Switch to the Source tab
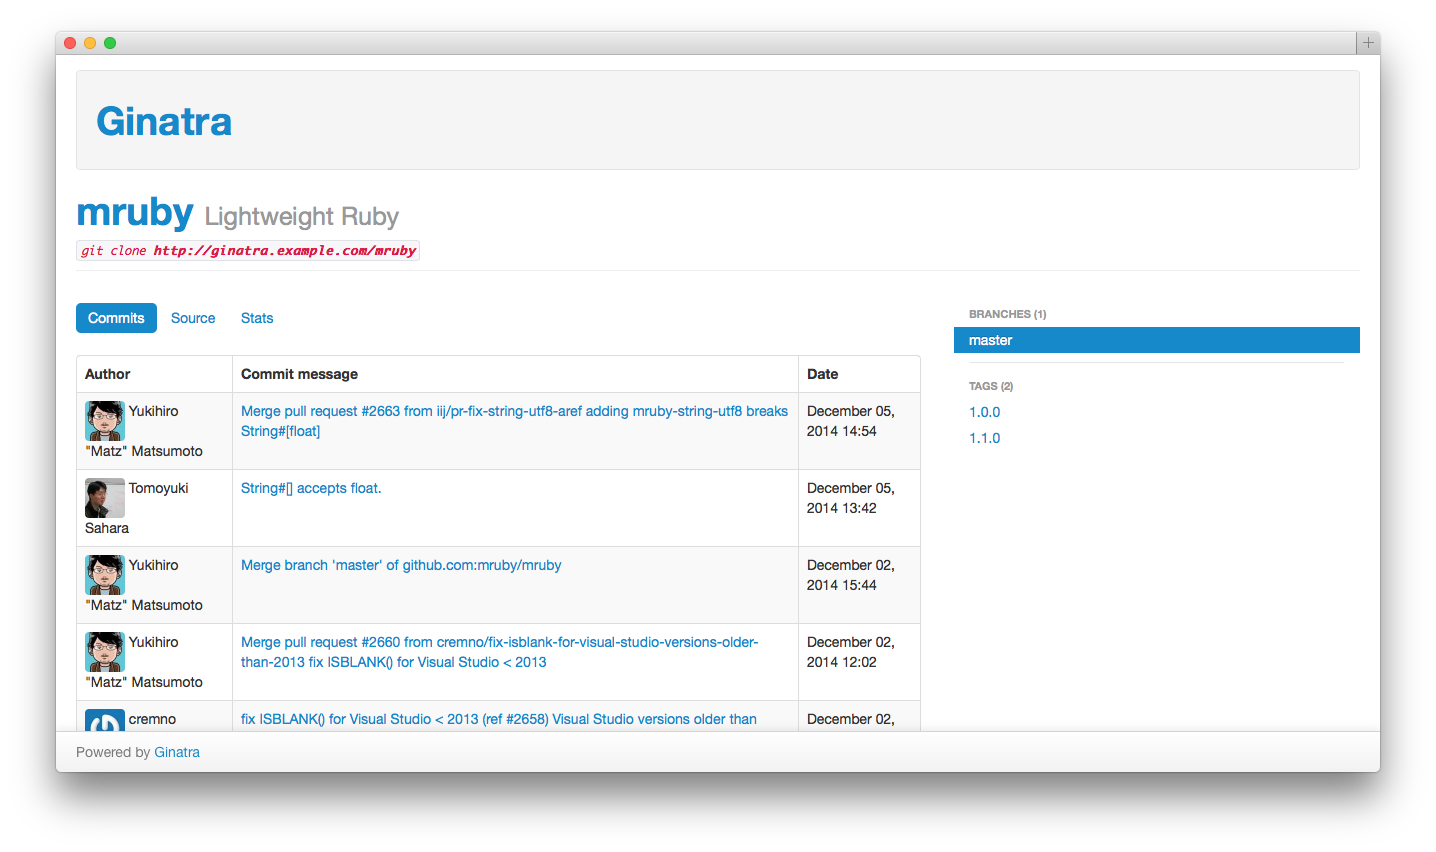 pos(193,318)
